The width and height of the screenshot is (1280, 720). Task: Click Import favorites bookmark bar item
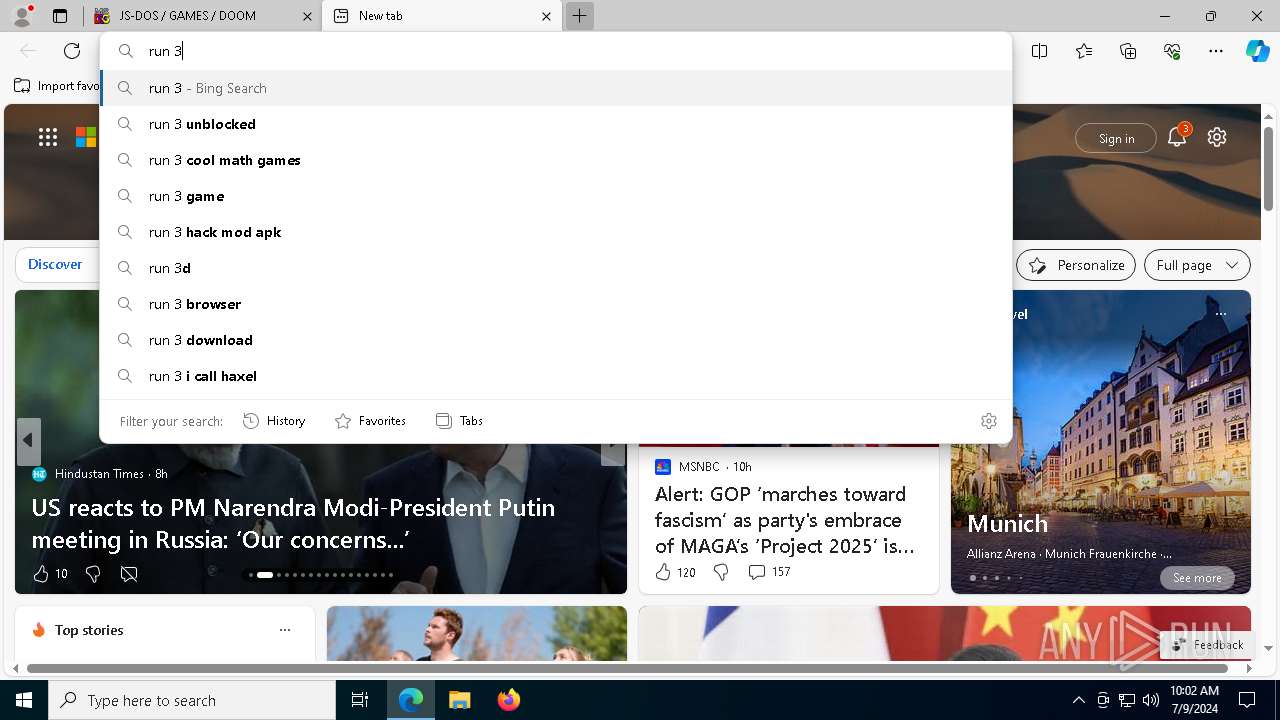57,86
